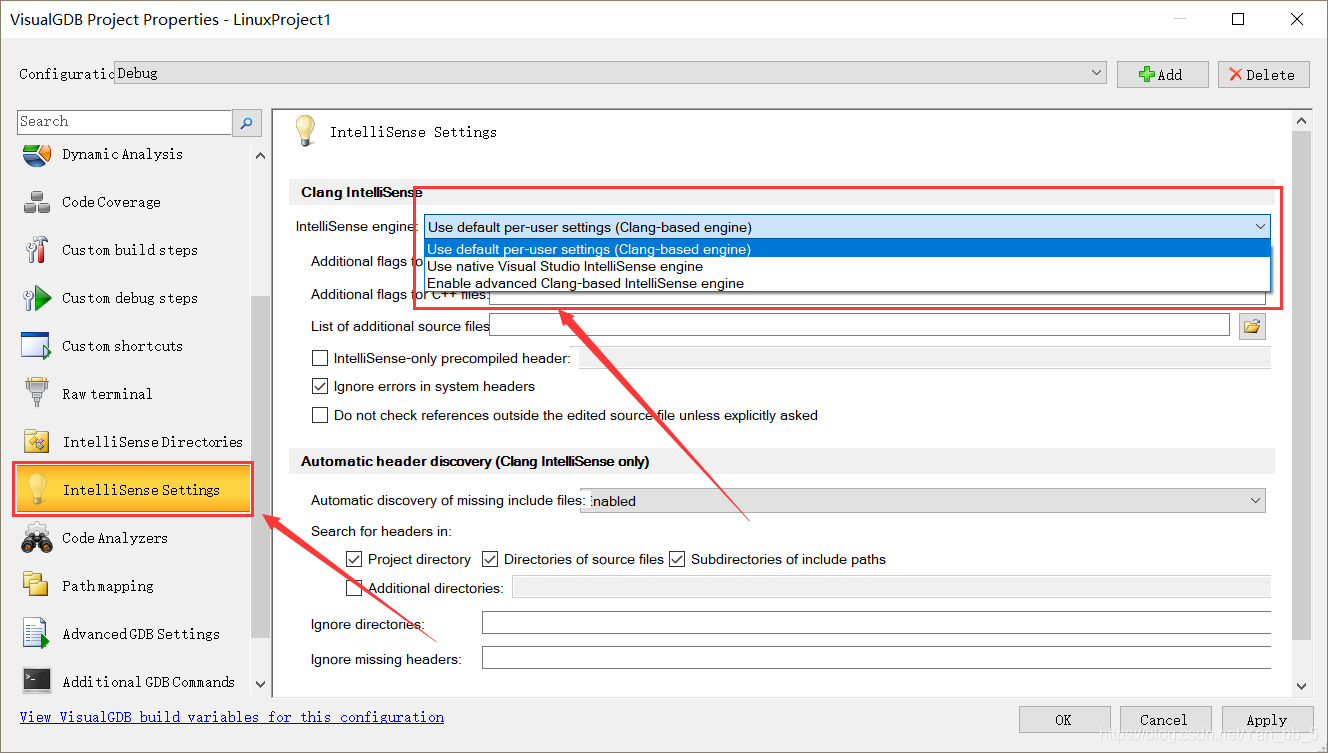
Task: Enable Additional directories checkbox
Action: (x=354, y=588)
